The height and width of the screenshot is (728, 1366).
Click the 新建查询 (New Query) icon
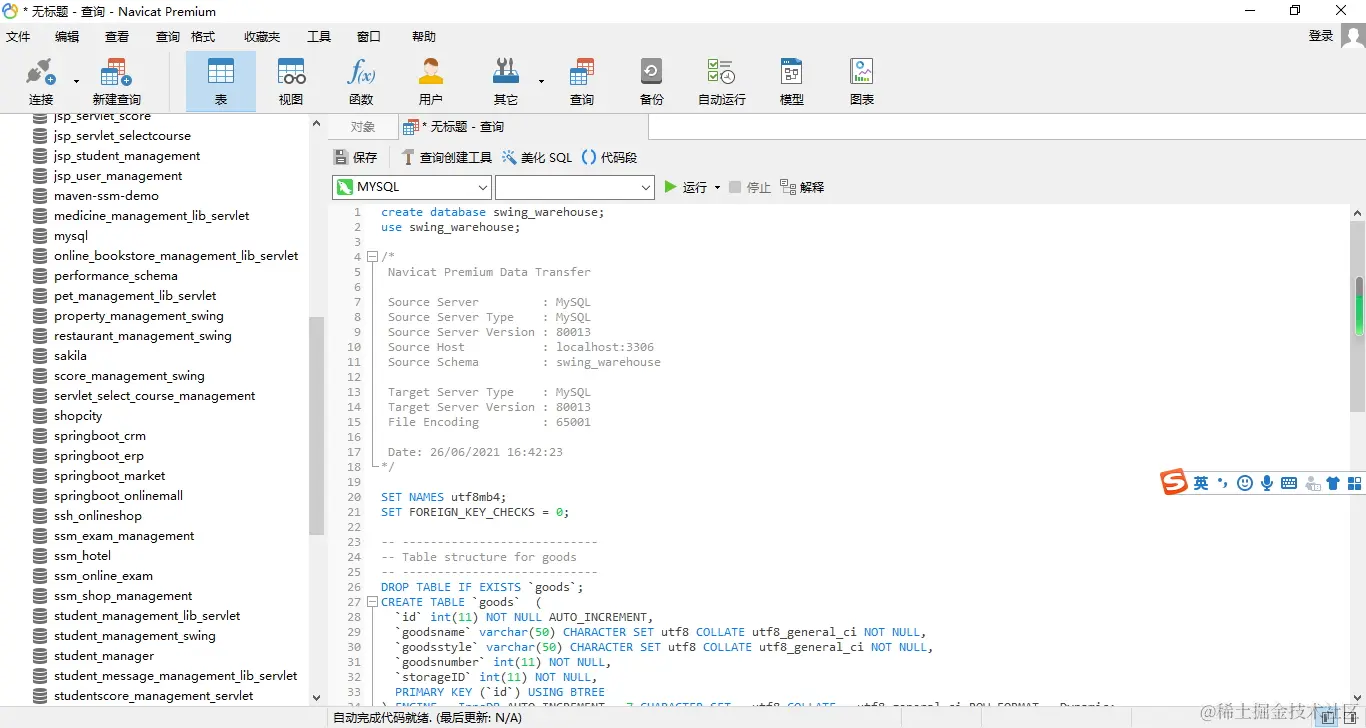click(x=116, y=81)
